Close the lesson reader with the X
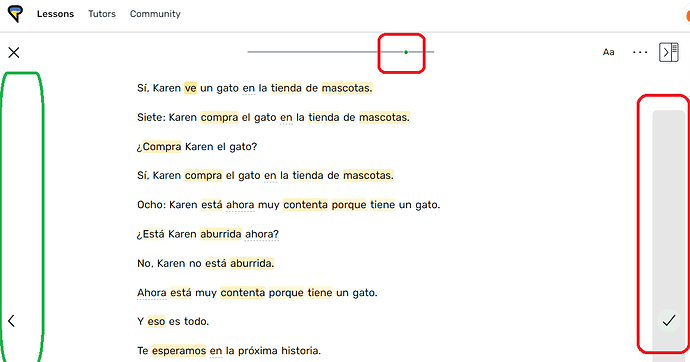The height and width of the screenshot is (362, 690). (14, 53)
